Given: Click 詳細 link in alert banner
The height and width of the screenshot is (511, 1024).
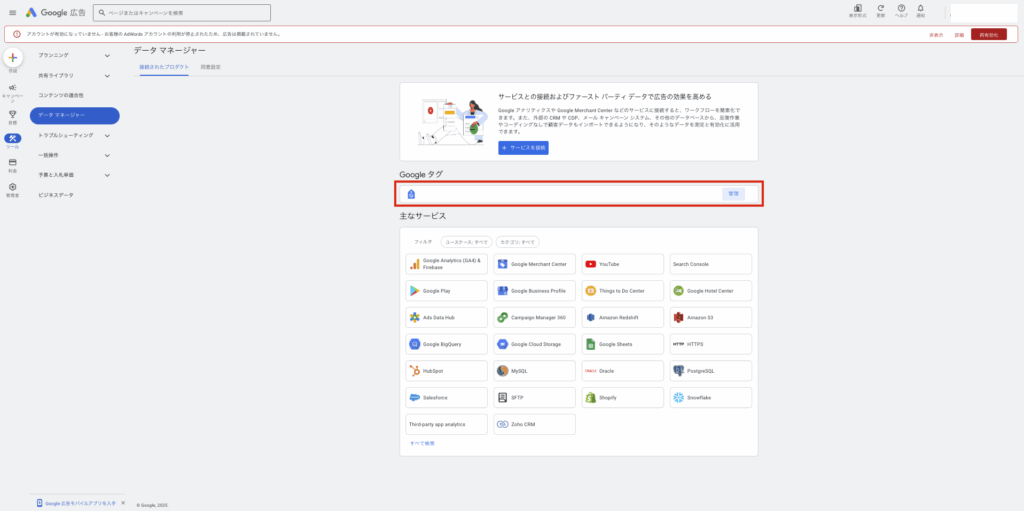Looking at the screenshot, I should pos(959,35).
